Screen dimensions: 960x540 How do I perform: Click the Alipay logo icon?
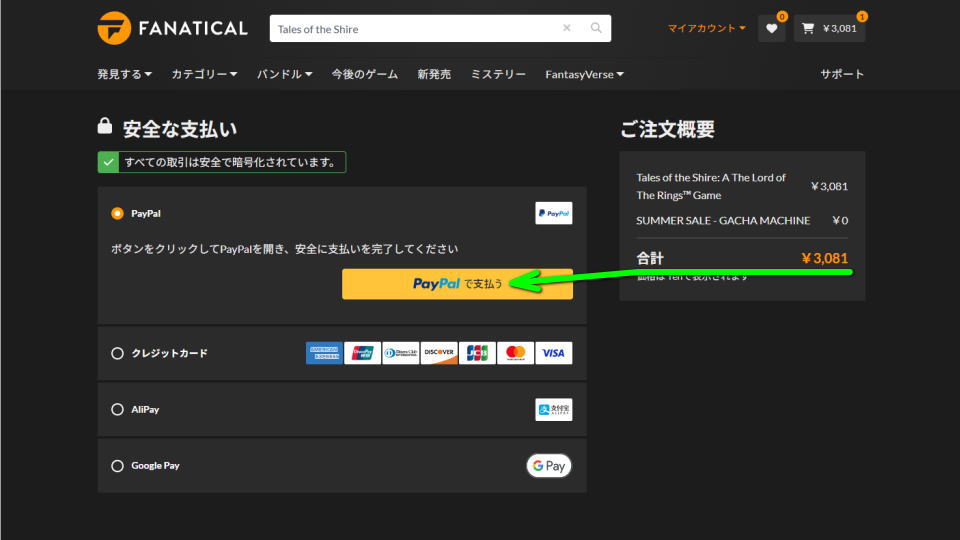tap(553, 410)
